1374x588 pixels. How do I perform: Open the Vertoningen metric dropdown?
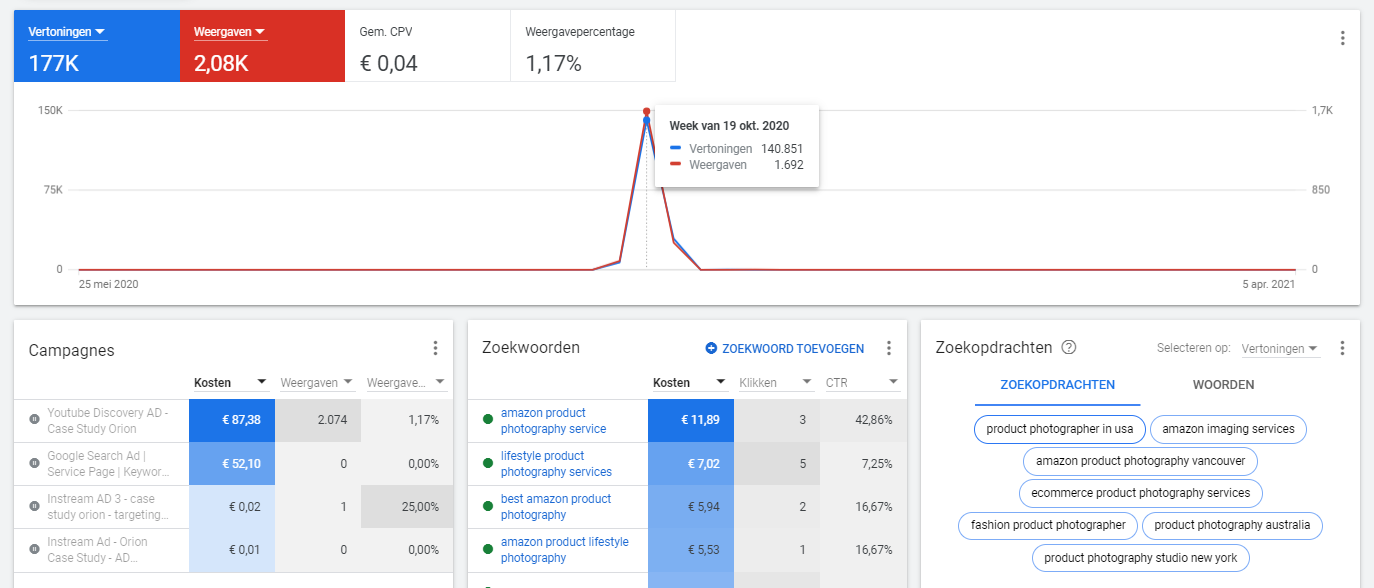[67, 32]
